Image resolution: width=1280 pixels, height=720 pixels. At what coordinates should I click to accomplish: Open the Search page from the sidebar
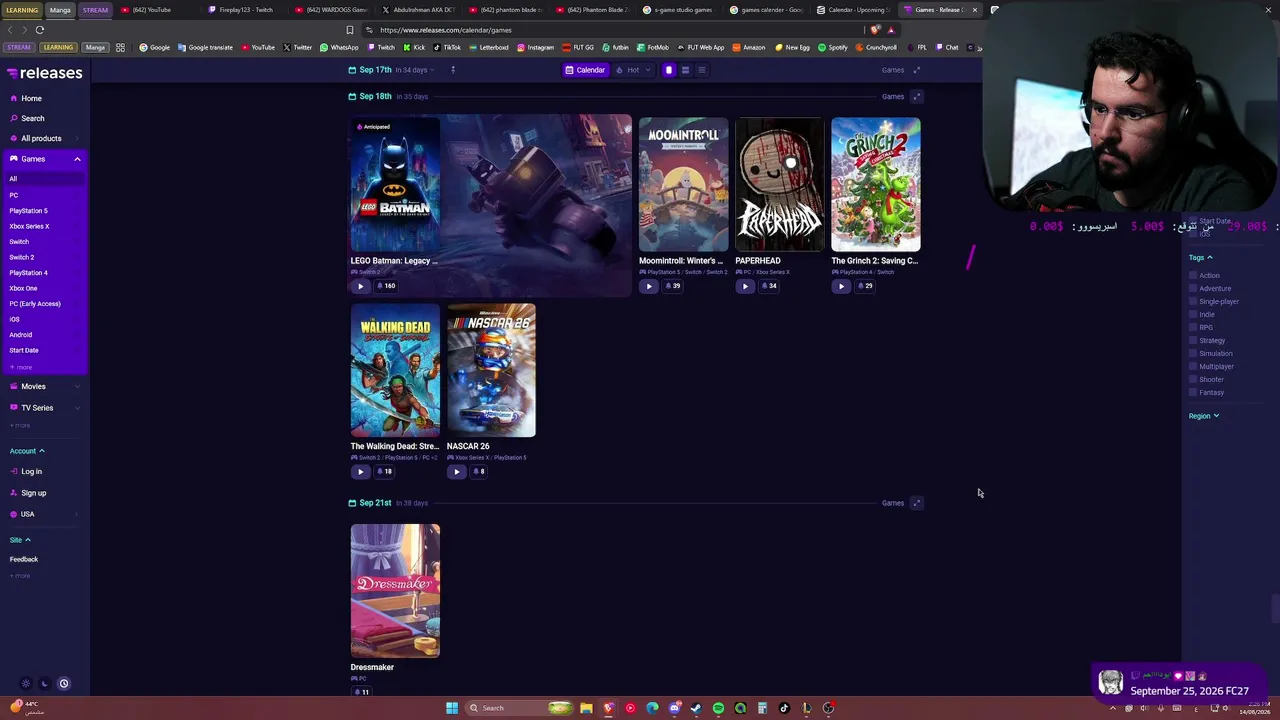pyautogui.click(x=32, y=118)
